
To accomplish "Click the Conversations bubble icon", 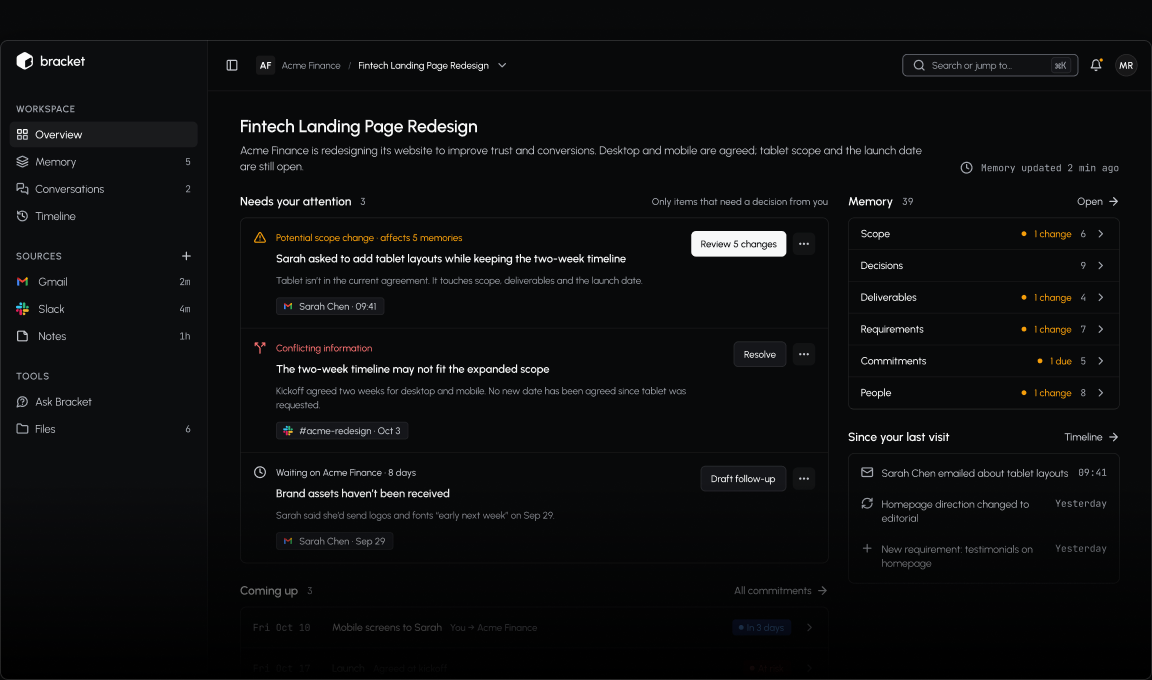I will tap(23, 189).
